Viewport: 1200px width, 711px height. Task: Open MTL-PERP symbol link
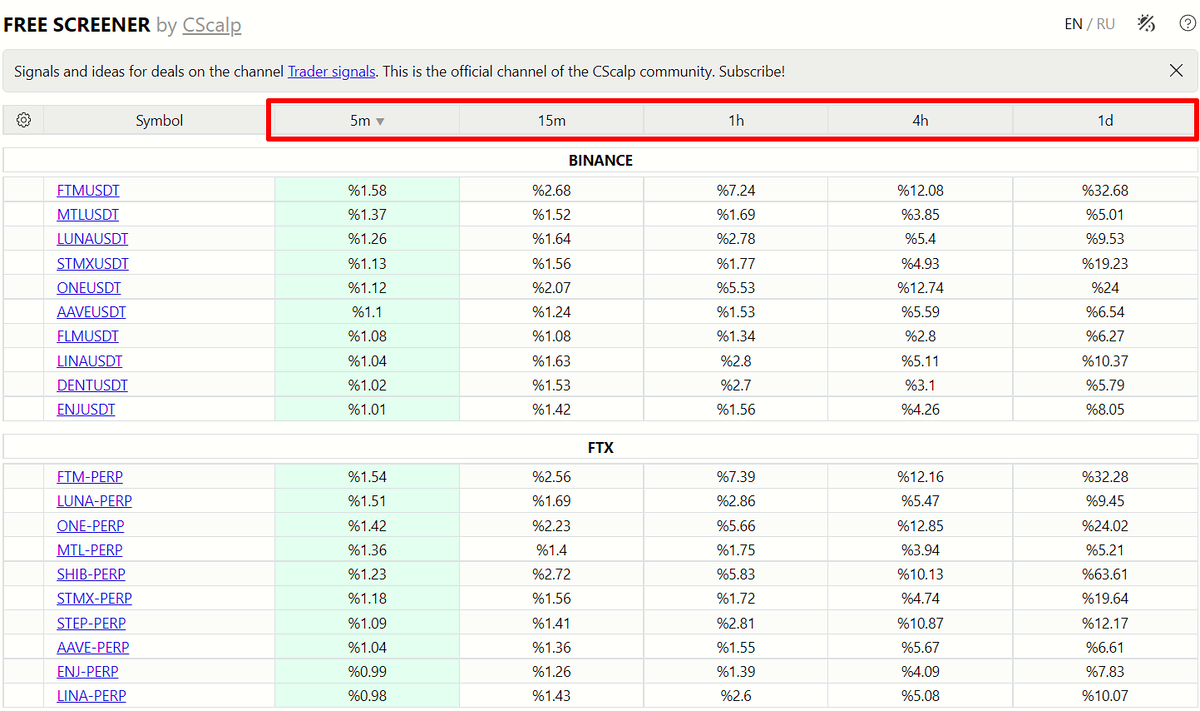pyautogui.click(x=90, y=550)
